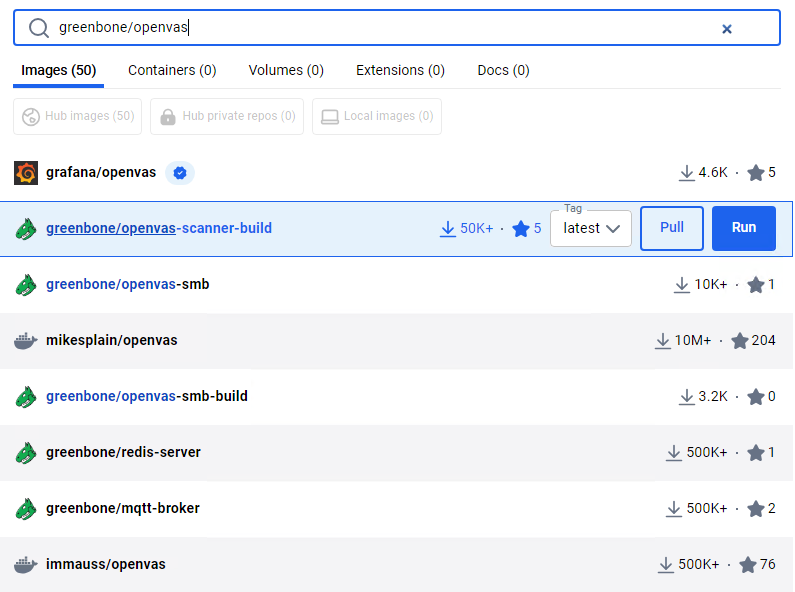Click the download icon on redis-server row
This screenshot has height=592, width=795.
674,453
